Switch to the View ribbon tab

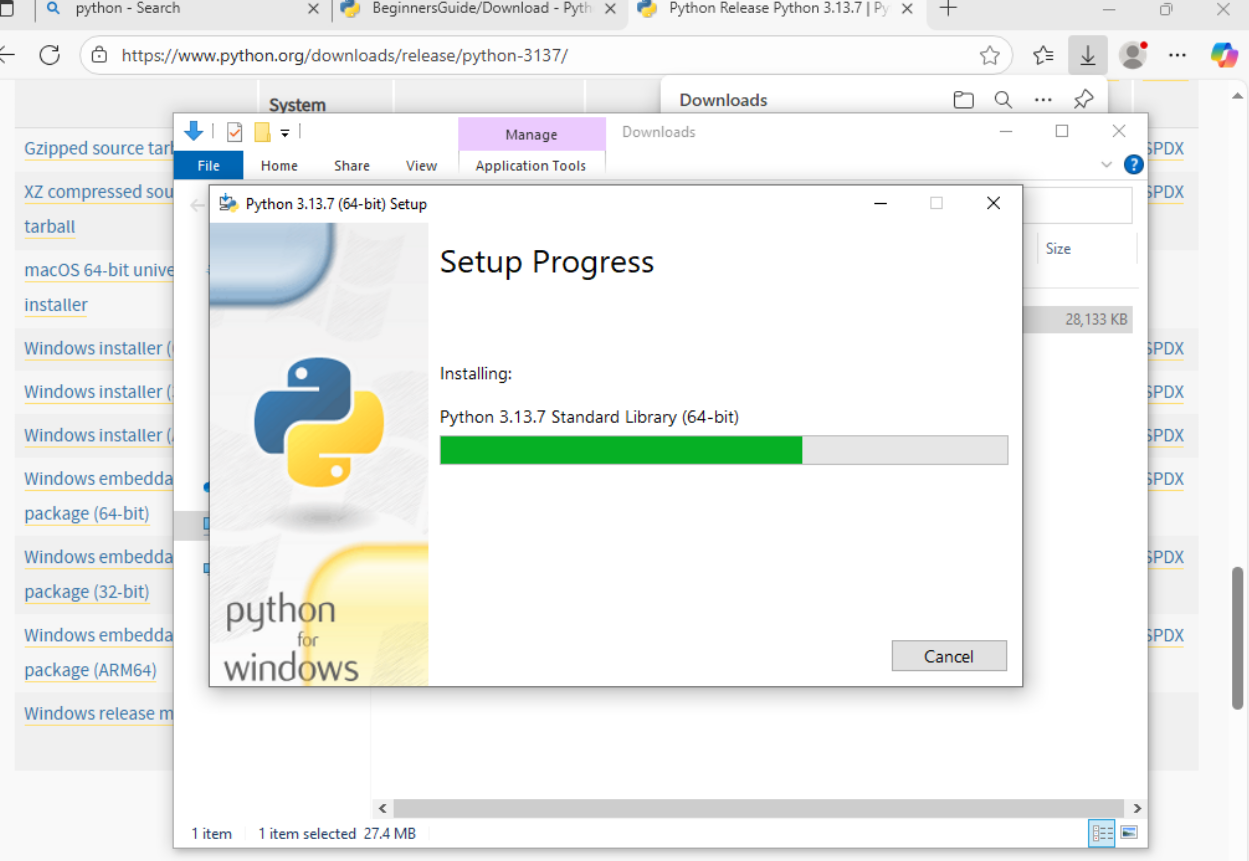click(421, 165)
